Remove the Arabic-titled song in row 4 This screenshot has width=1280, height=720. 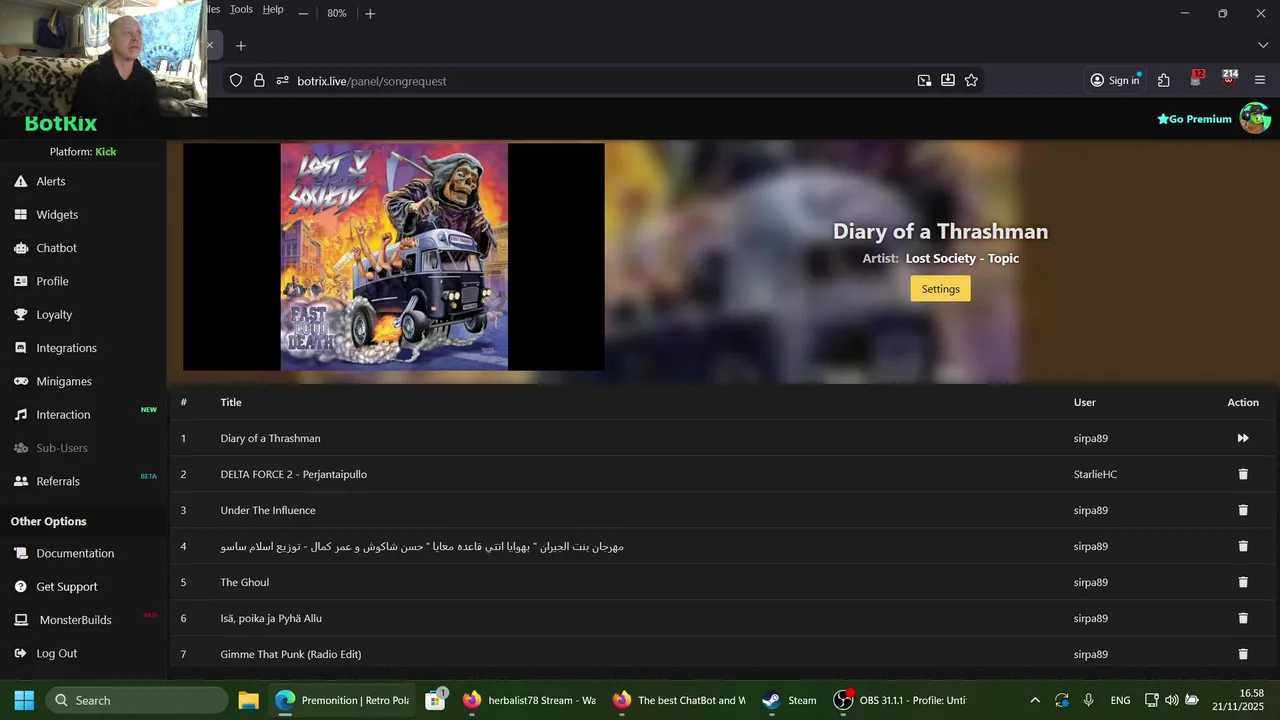pos(1243,546)
